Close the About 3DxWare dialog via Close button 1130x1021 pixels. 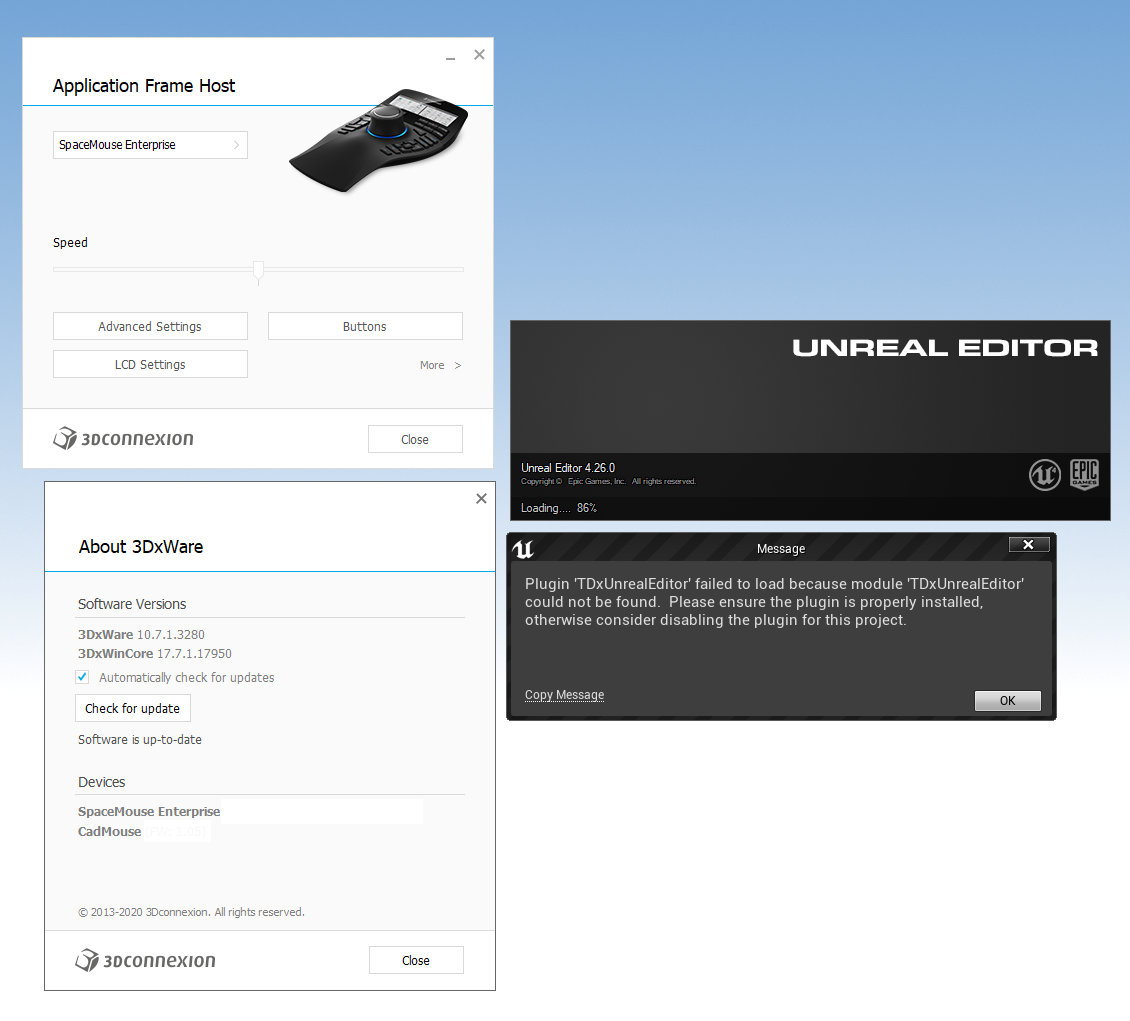(x=416, y=960)
